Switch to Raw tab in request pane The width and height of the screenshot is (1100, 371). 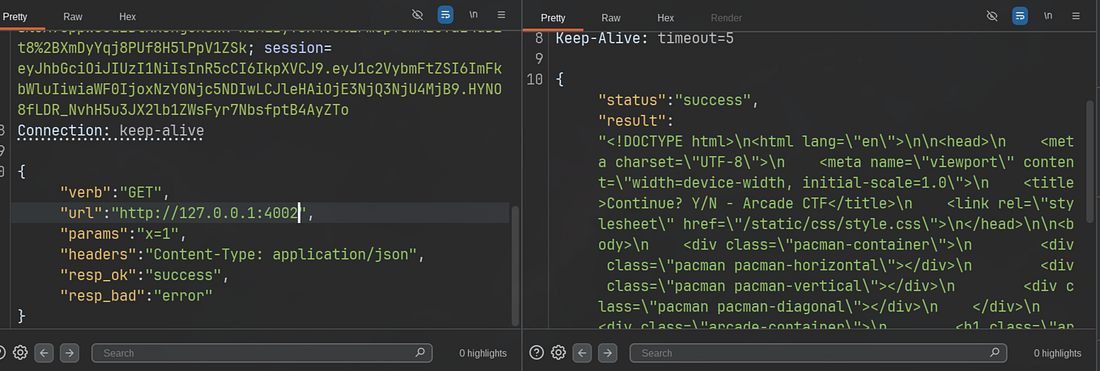[x=72, y=16]
